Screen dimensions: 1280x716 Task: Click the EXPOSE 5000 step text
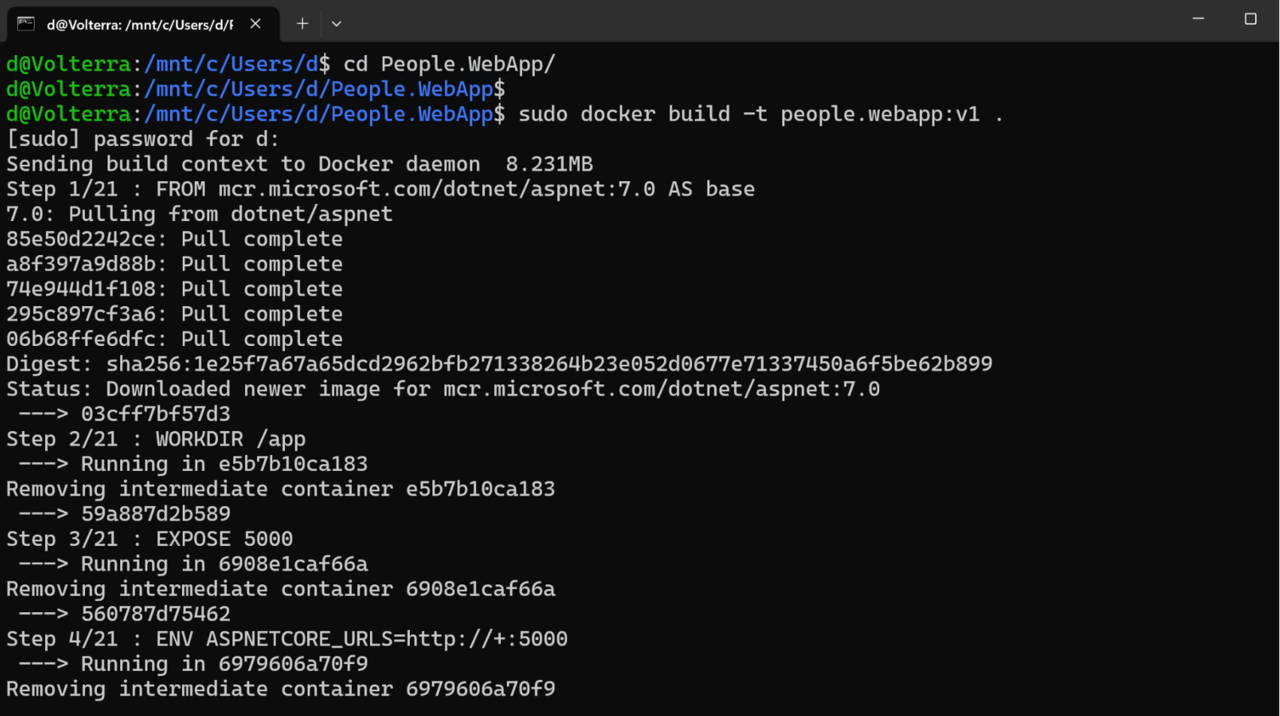click(x=148, y=538)
